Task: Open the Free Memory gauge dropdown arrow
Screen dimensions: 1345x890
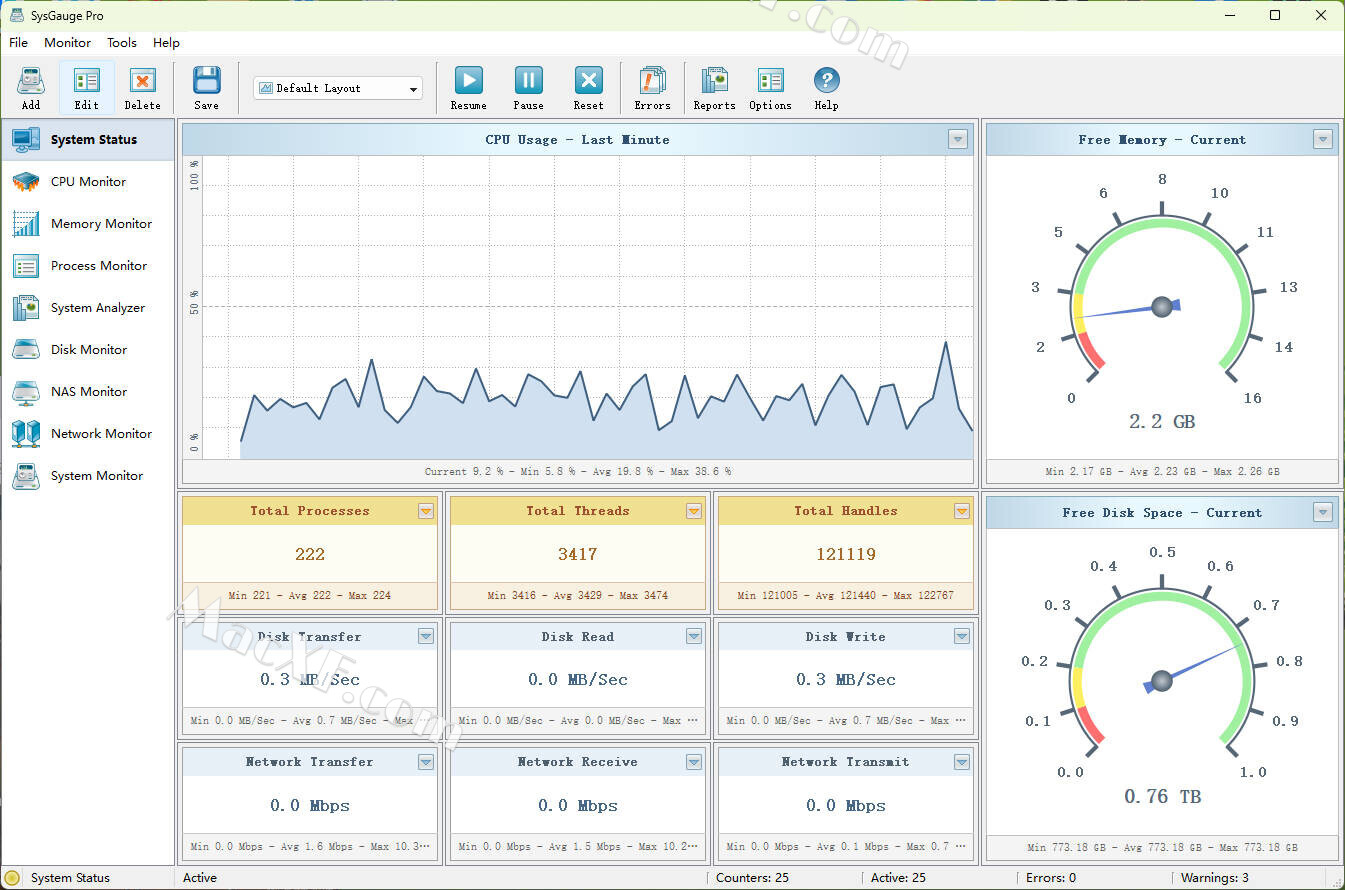Action: 1323,140
